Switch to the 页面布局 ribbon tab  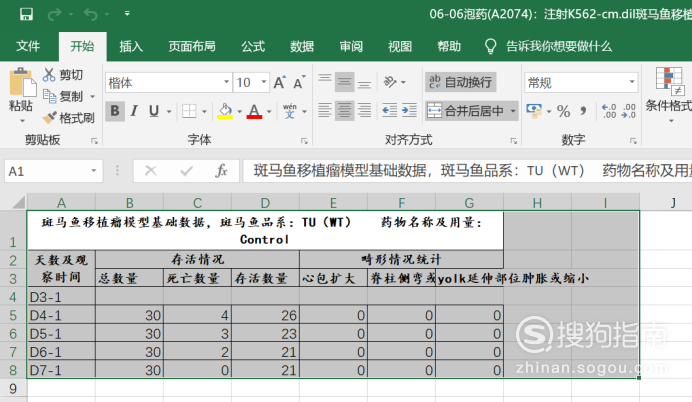click(192, 46)
